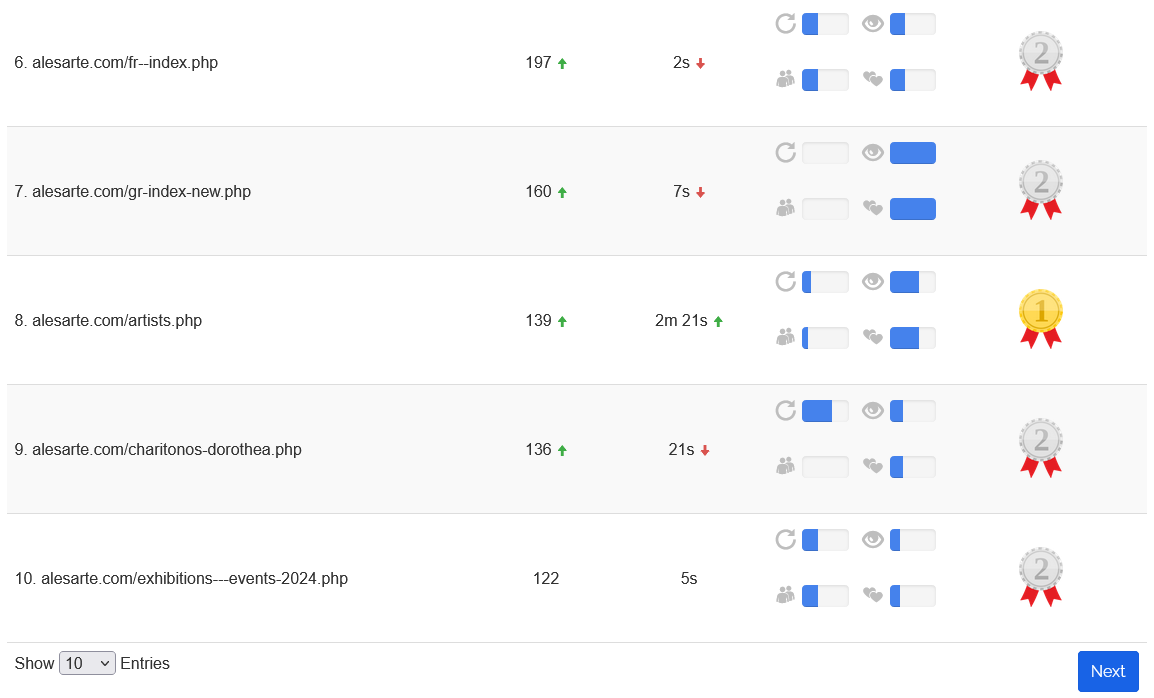Image resolution: width=1154 pixels, height=698 pixels.
Task: Open the Show entries count dropdown
Action: (87, 663)
